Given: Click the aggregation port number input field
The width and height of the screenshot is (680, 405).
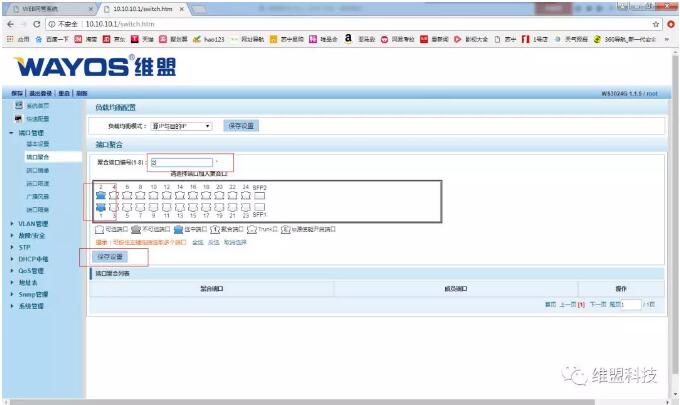Looking at the screenshot, I should pyautogui.click(x=180, y=161).
